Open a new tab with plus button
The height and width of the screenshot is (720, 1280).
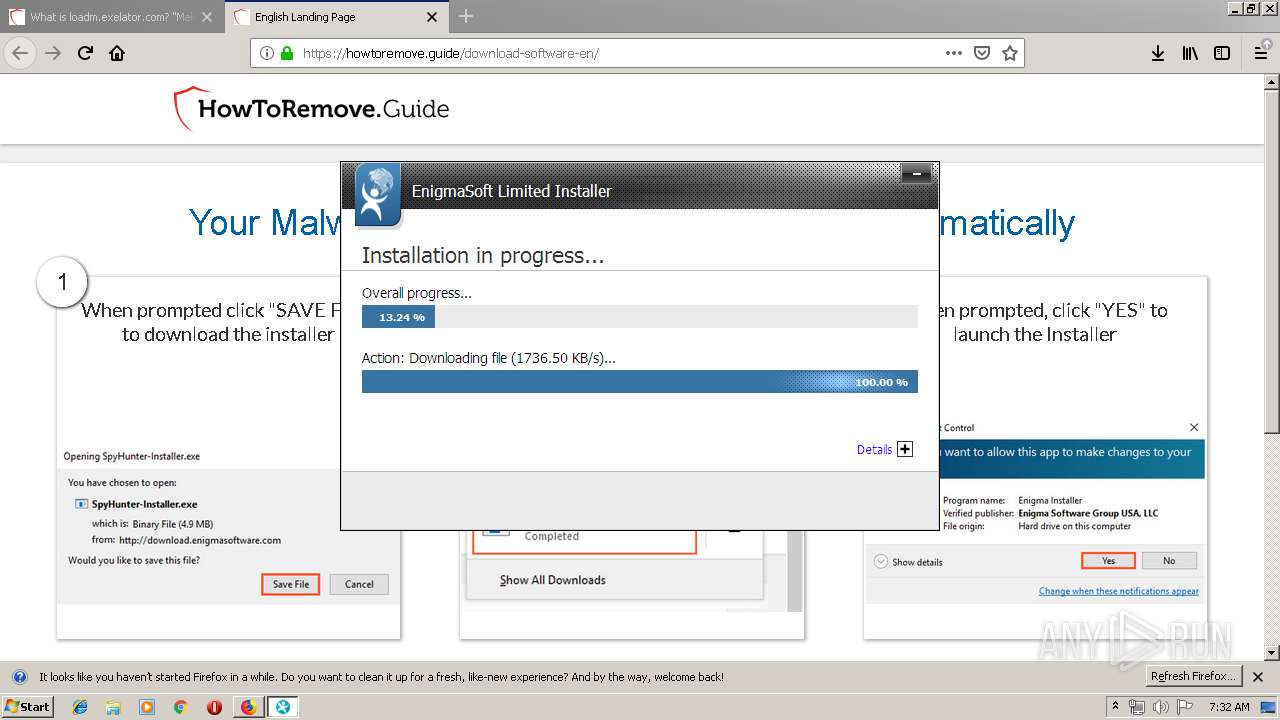(x=466, y=16)
